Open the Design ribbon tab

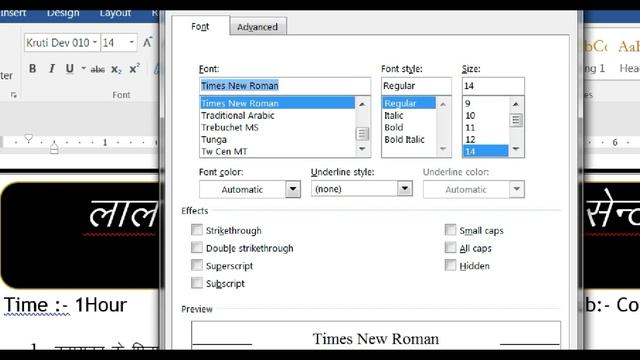point(63,13)
